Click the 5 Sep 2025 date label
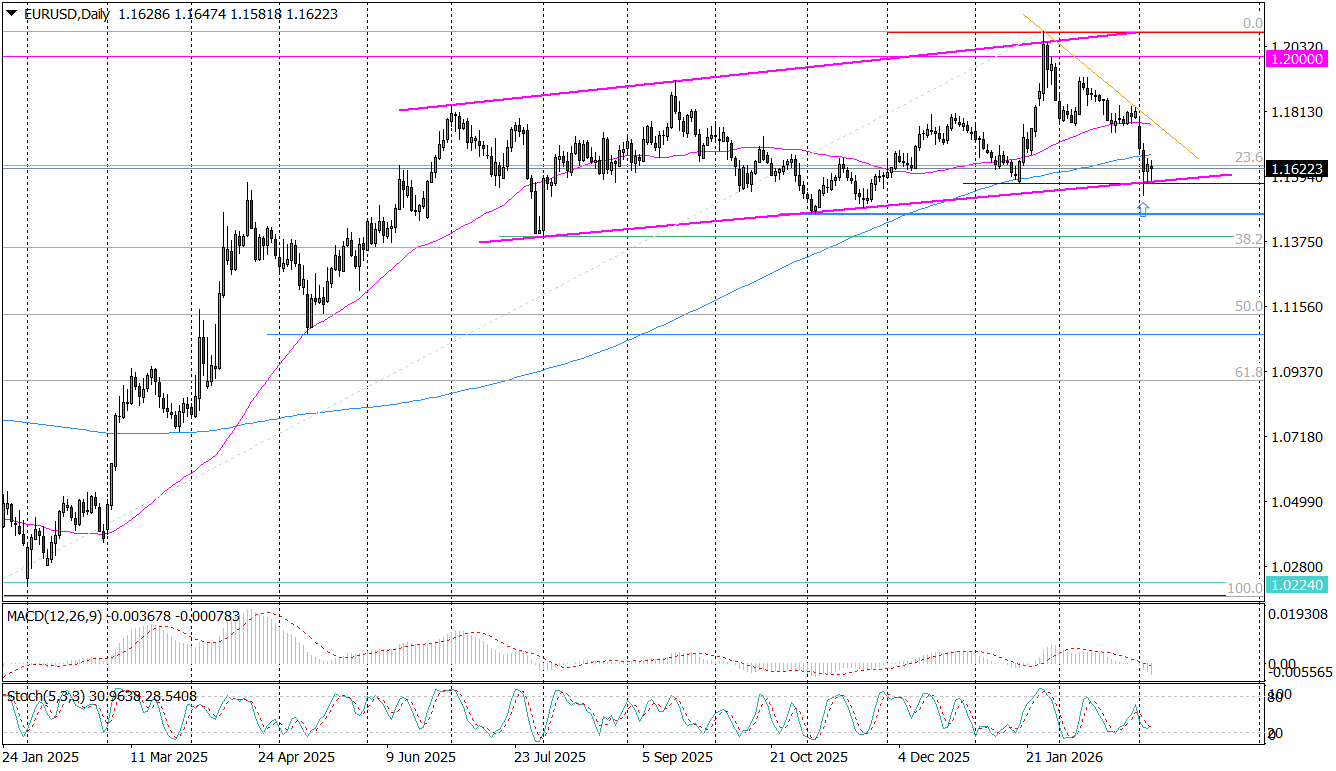The width and height of the screenshot is (1336, 771). pyautogui.click(x=678, y=757)
